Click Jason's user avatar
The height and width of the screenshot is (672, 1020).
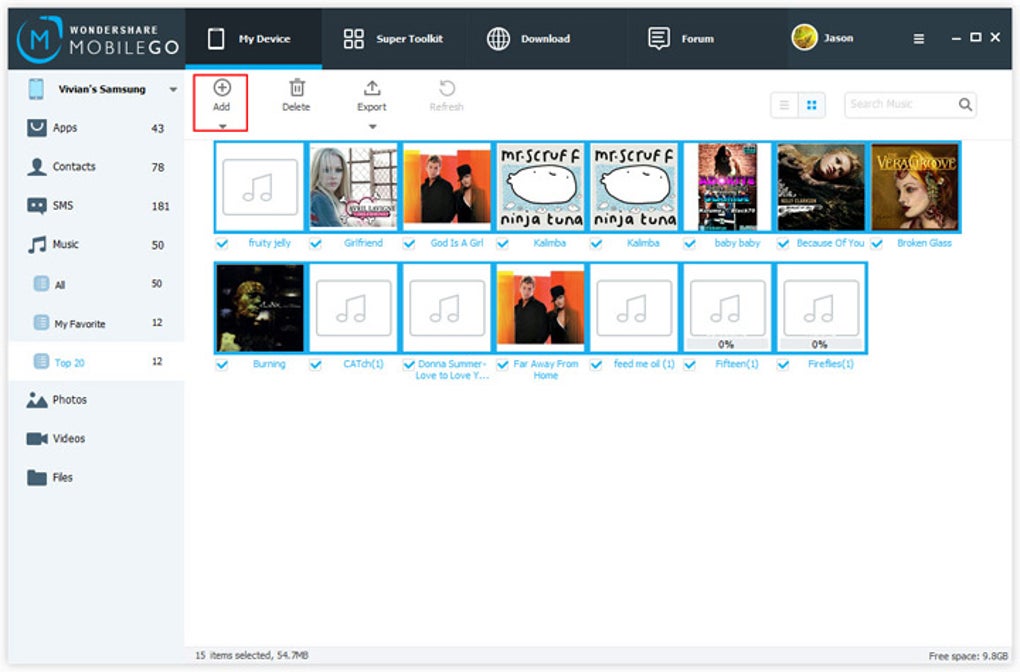[x=804, y=38]
